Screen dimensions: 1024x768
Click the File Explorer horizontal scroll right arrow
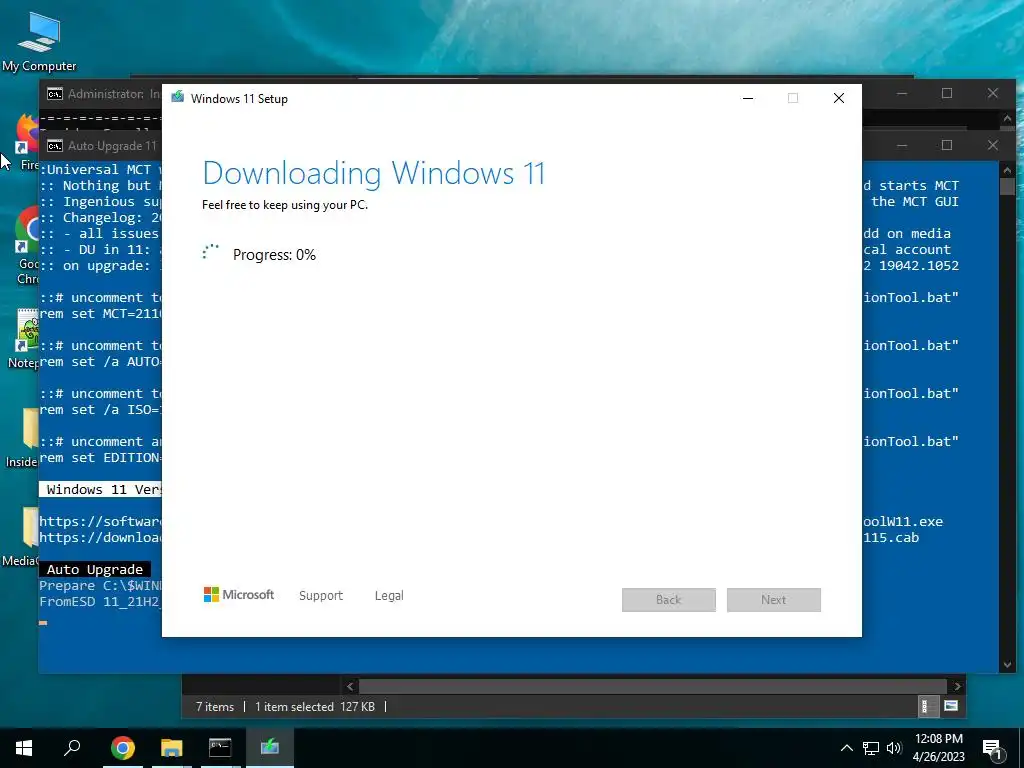(957, 686)
